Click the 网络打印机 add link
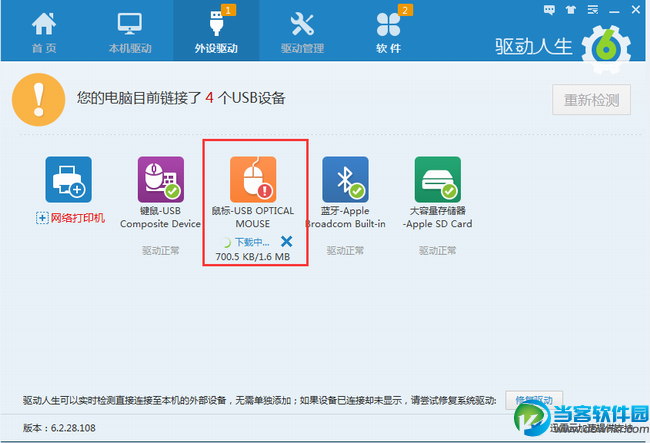Viewport: 650px width, 443px height. pyautogui.click(x=70, y=218)
